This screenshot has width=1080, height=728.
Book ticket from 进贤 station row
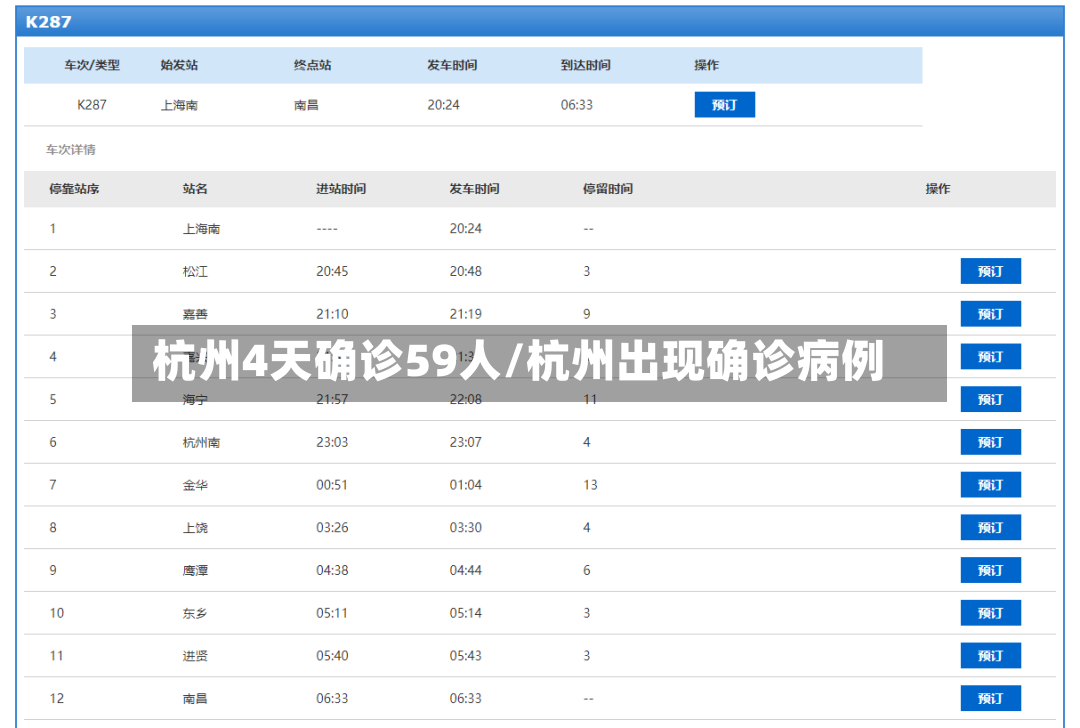coord(990,656)
